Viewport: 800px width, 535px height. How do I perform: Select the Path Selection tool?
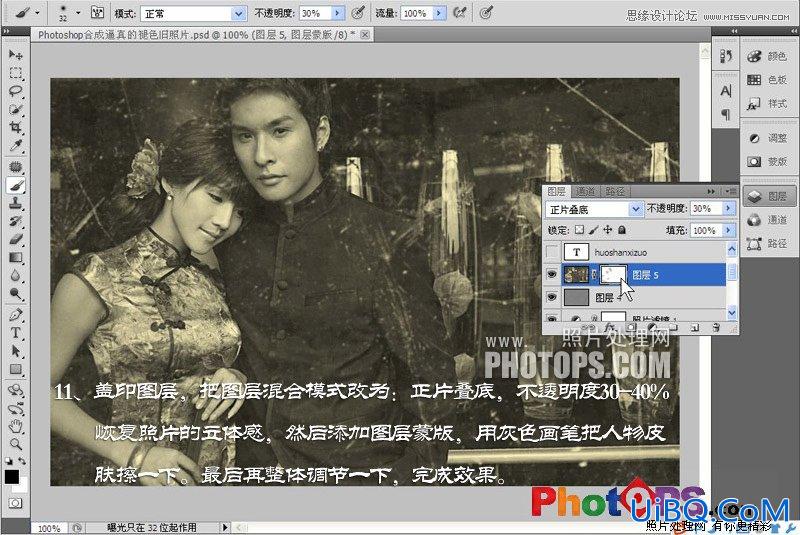[x=16, y=351]
